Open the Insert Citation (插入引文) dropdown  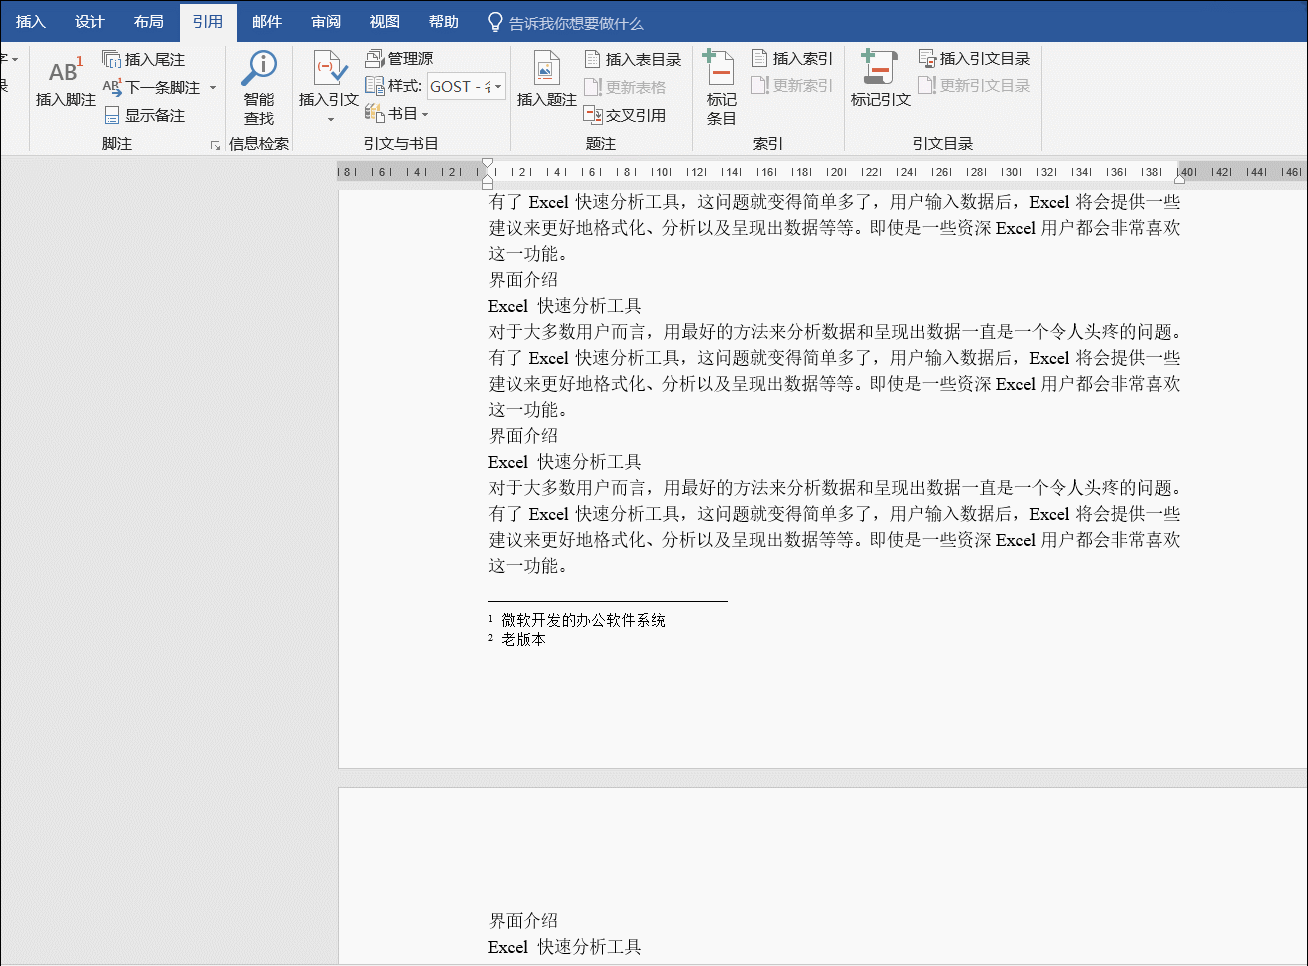pos(330,120)
